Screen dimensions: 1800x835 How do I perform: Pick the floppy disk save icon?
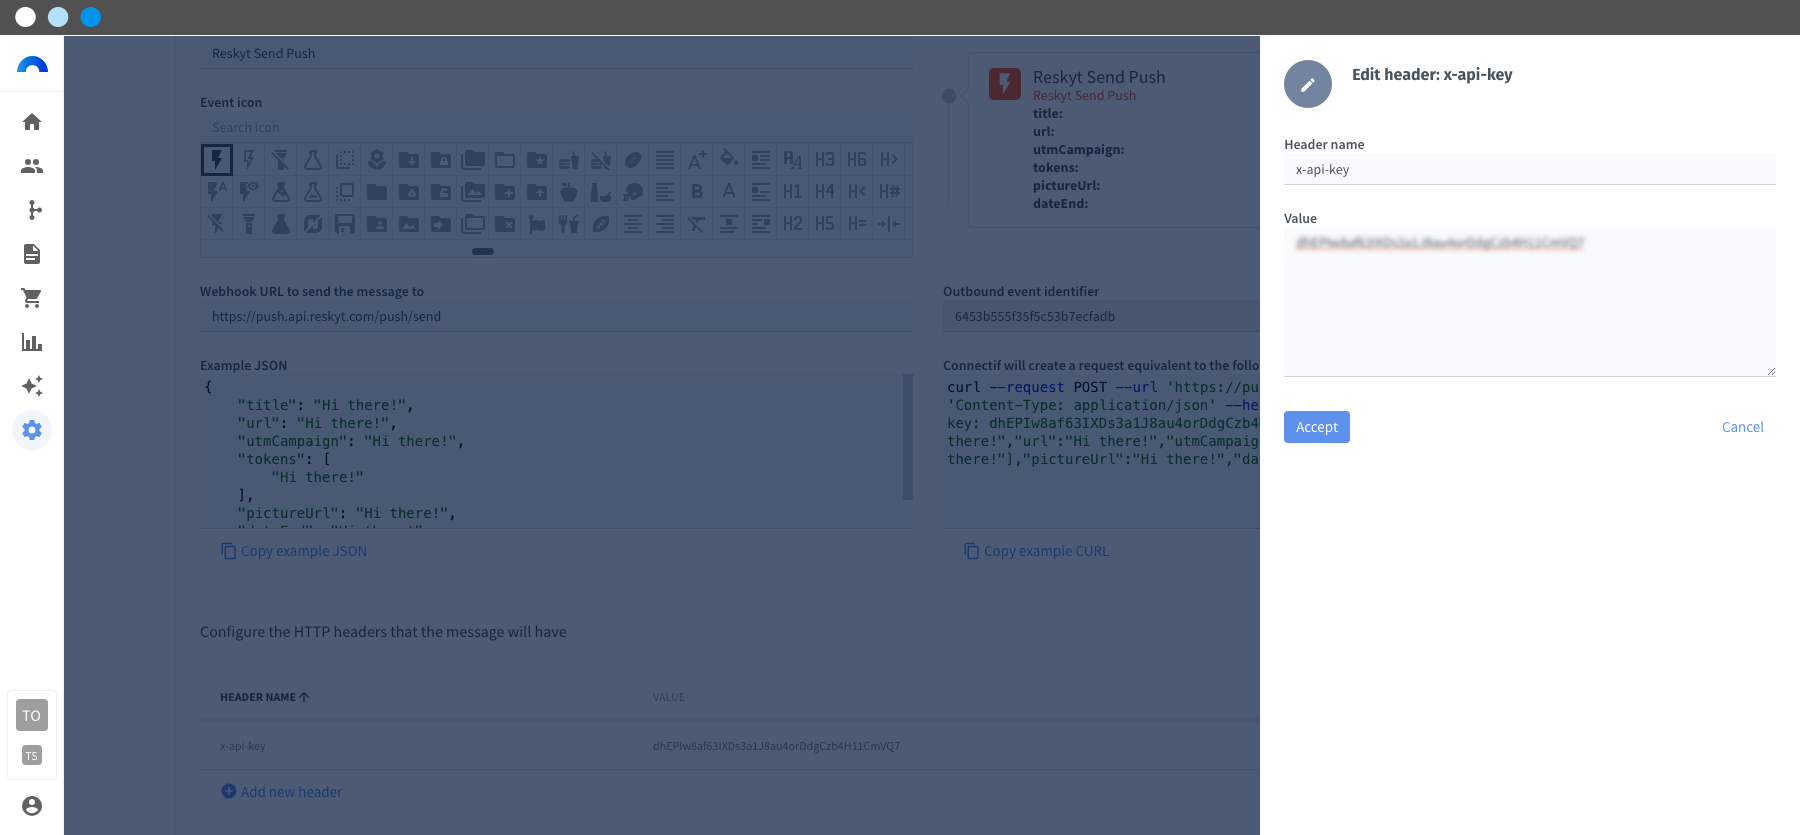[345, 224]
